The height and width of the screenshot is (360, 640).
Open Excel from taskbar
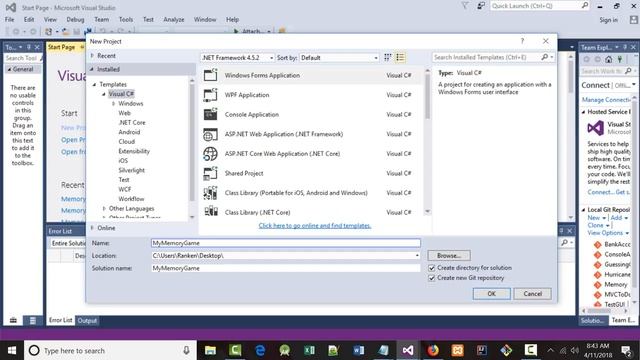click(x=309, y=350)
